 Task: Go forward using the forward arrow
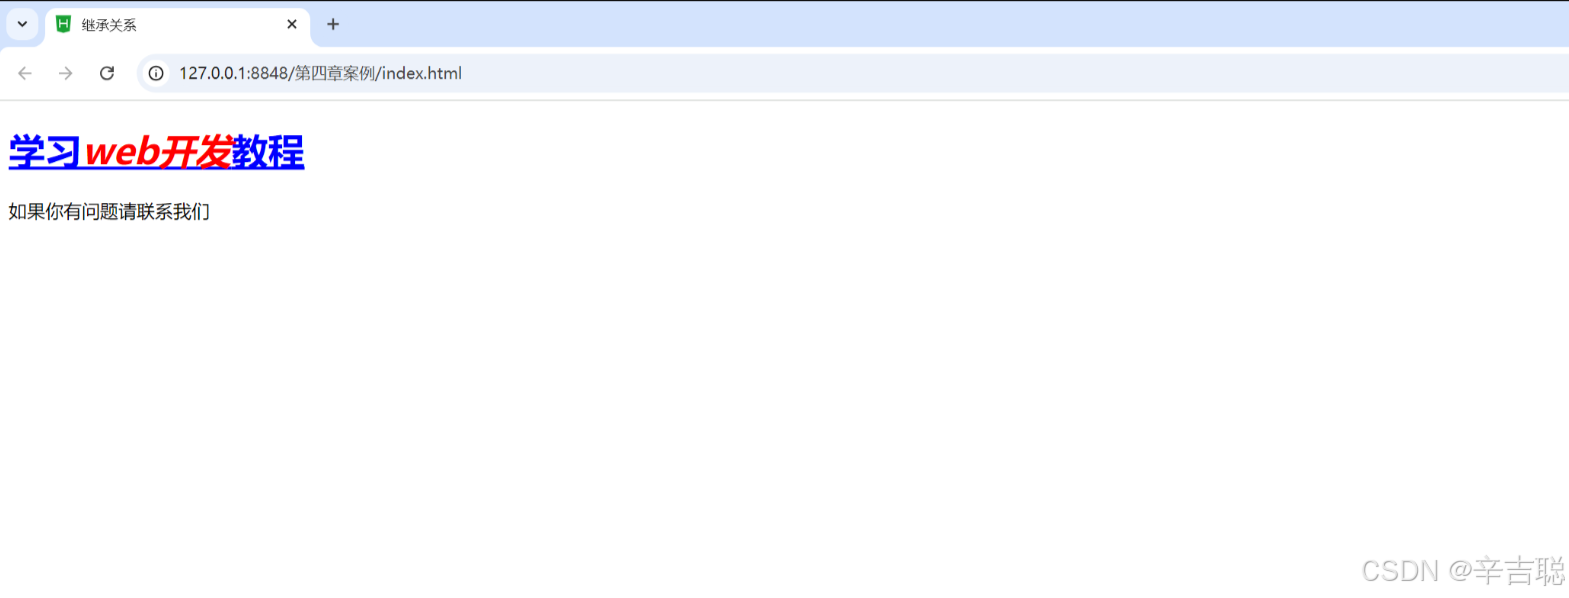tap(66, 73)
